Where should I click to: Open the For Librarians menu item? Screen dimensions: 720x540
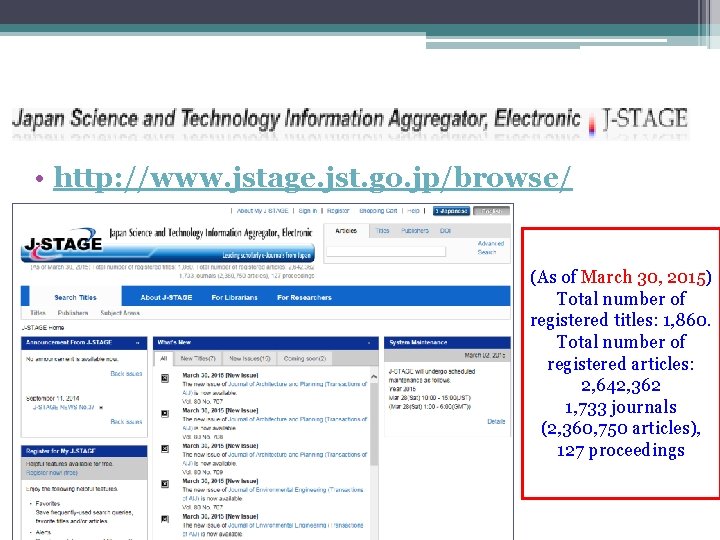point(234,298)
